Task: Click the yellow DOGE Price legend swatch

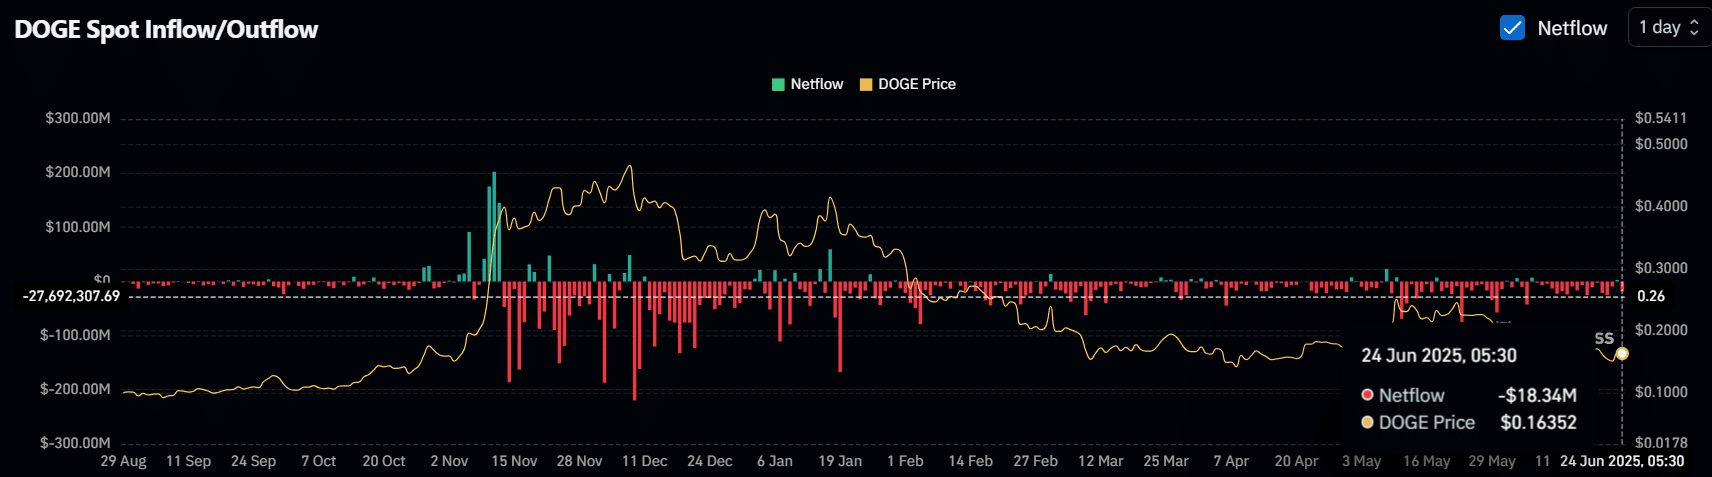Action: (866, 85)
